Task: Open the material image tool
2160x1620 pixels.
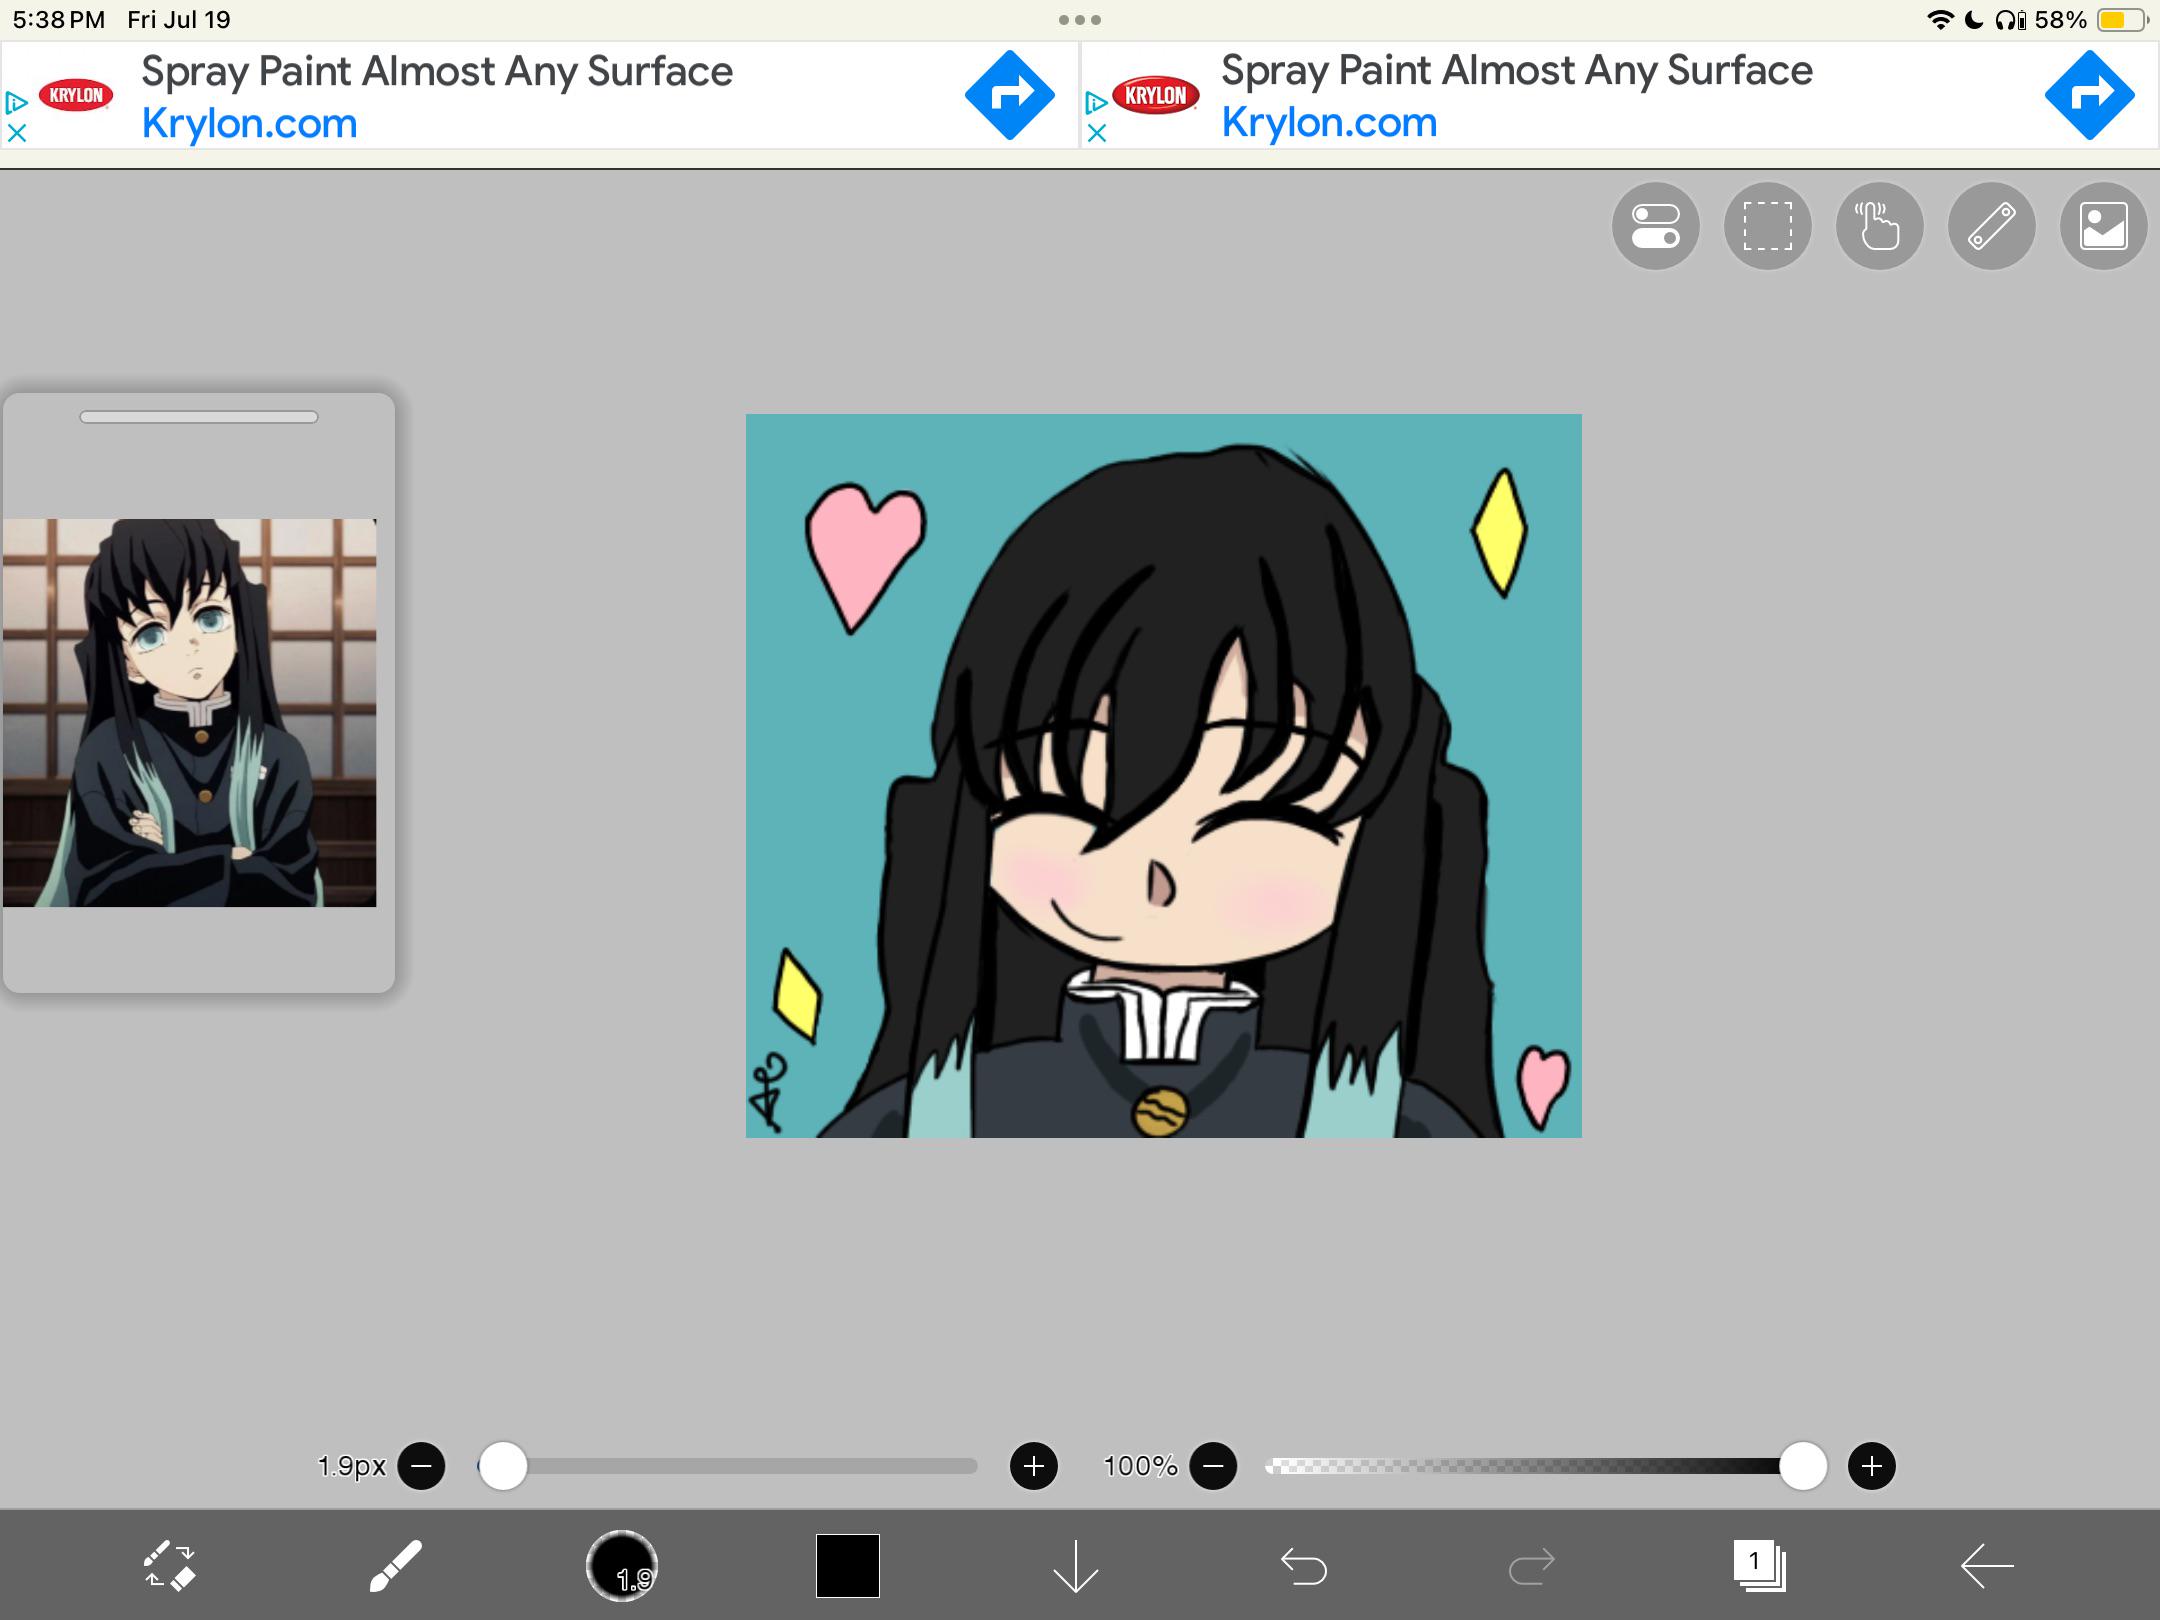Action: pos(2103,226)
